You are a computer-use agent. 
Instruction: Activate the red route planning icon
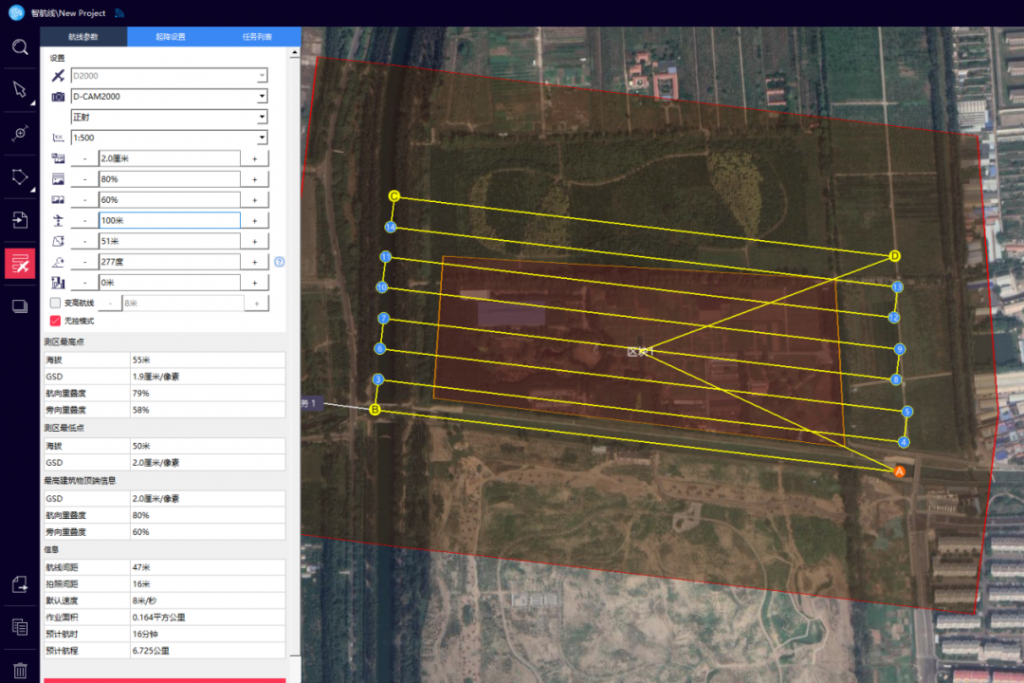19,263
